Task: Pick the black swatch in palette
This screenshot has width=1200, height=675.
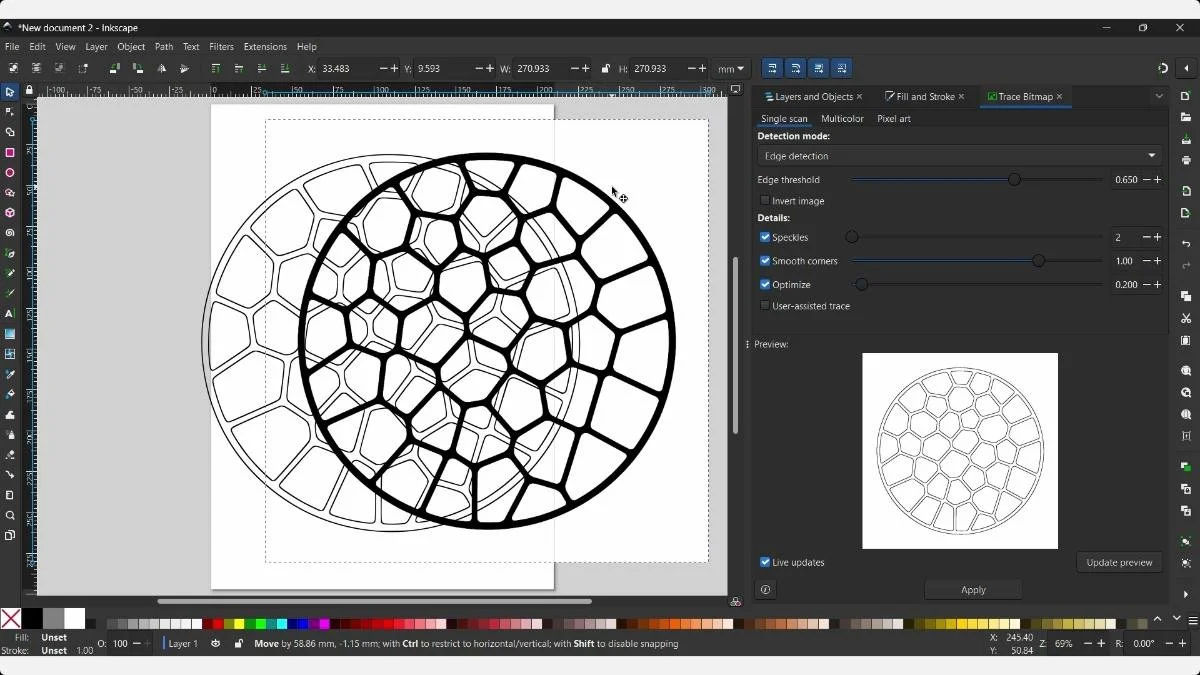Action: 33,618
